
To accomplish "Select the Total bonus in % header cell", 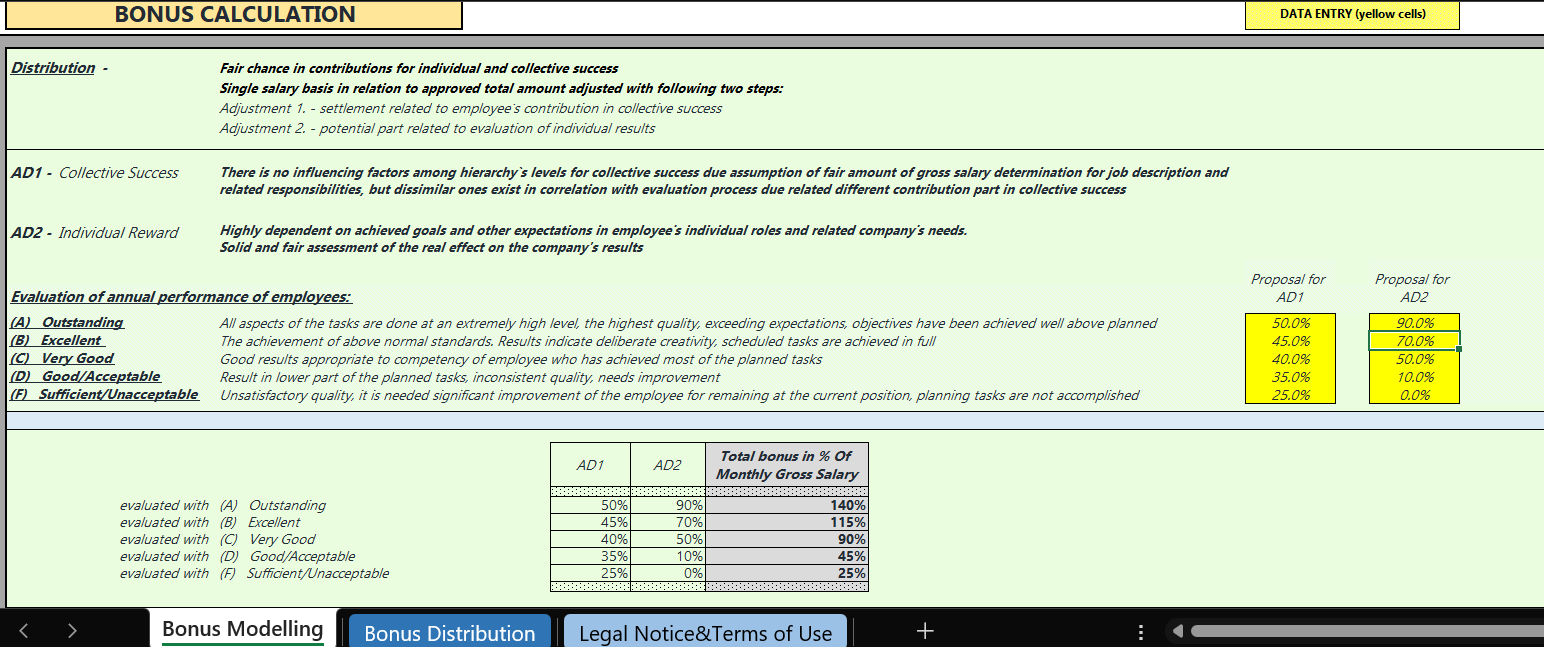I will click(786, 465).
